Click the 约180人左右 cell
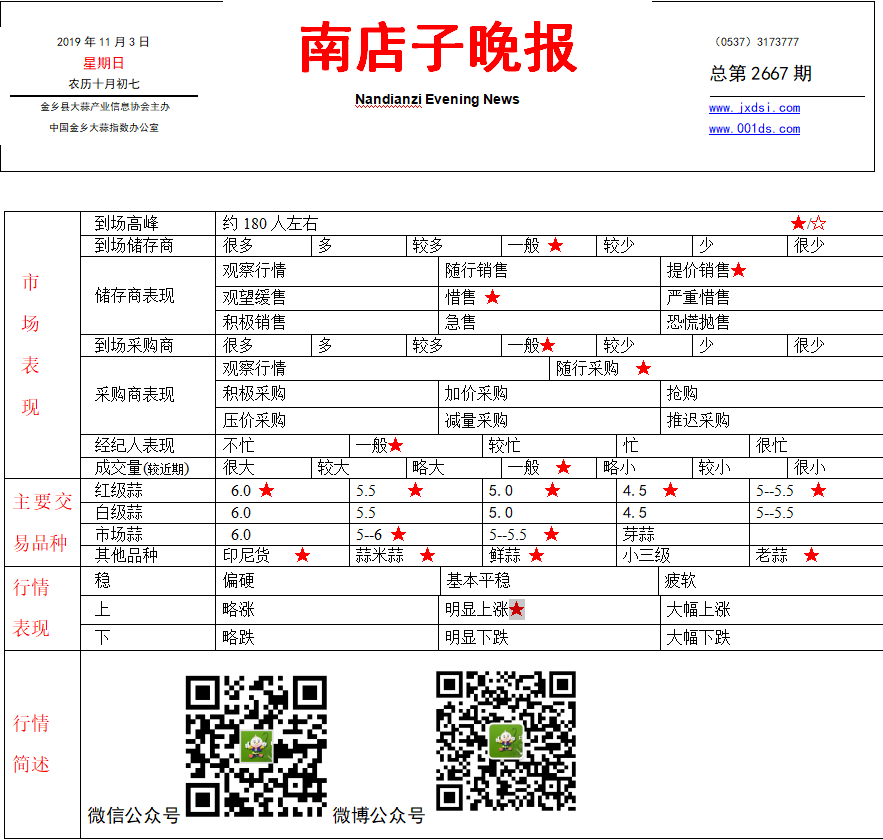Image resolution: width=883 pixels, height=840 pixels. tap(549, 224)
